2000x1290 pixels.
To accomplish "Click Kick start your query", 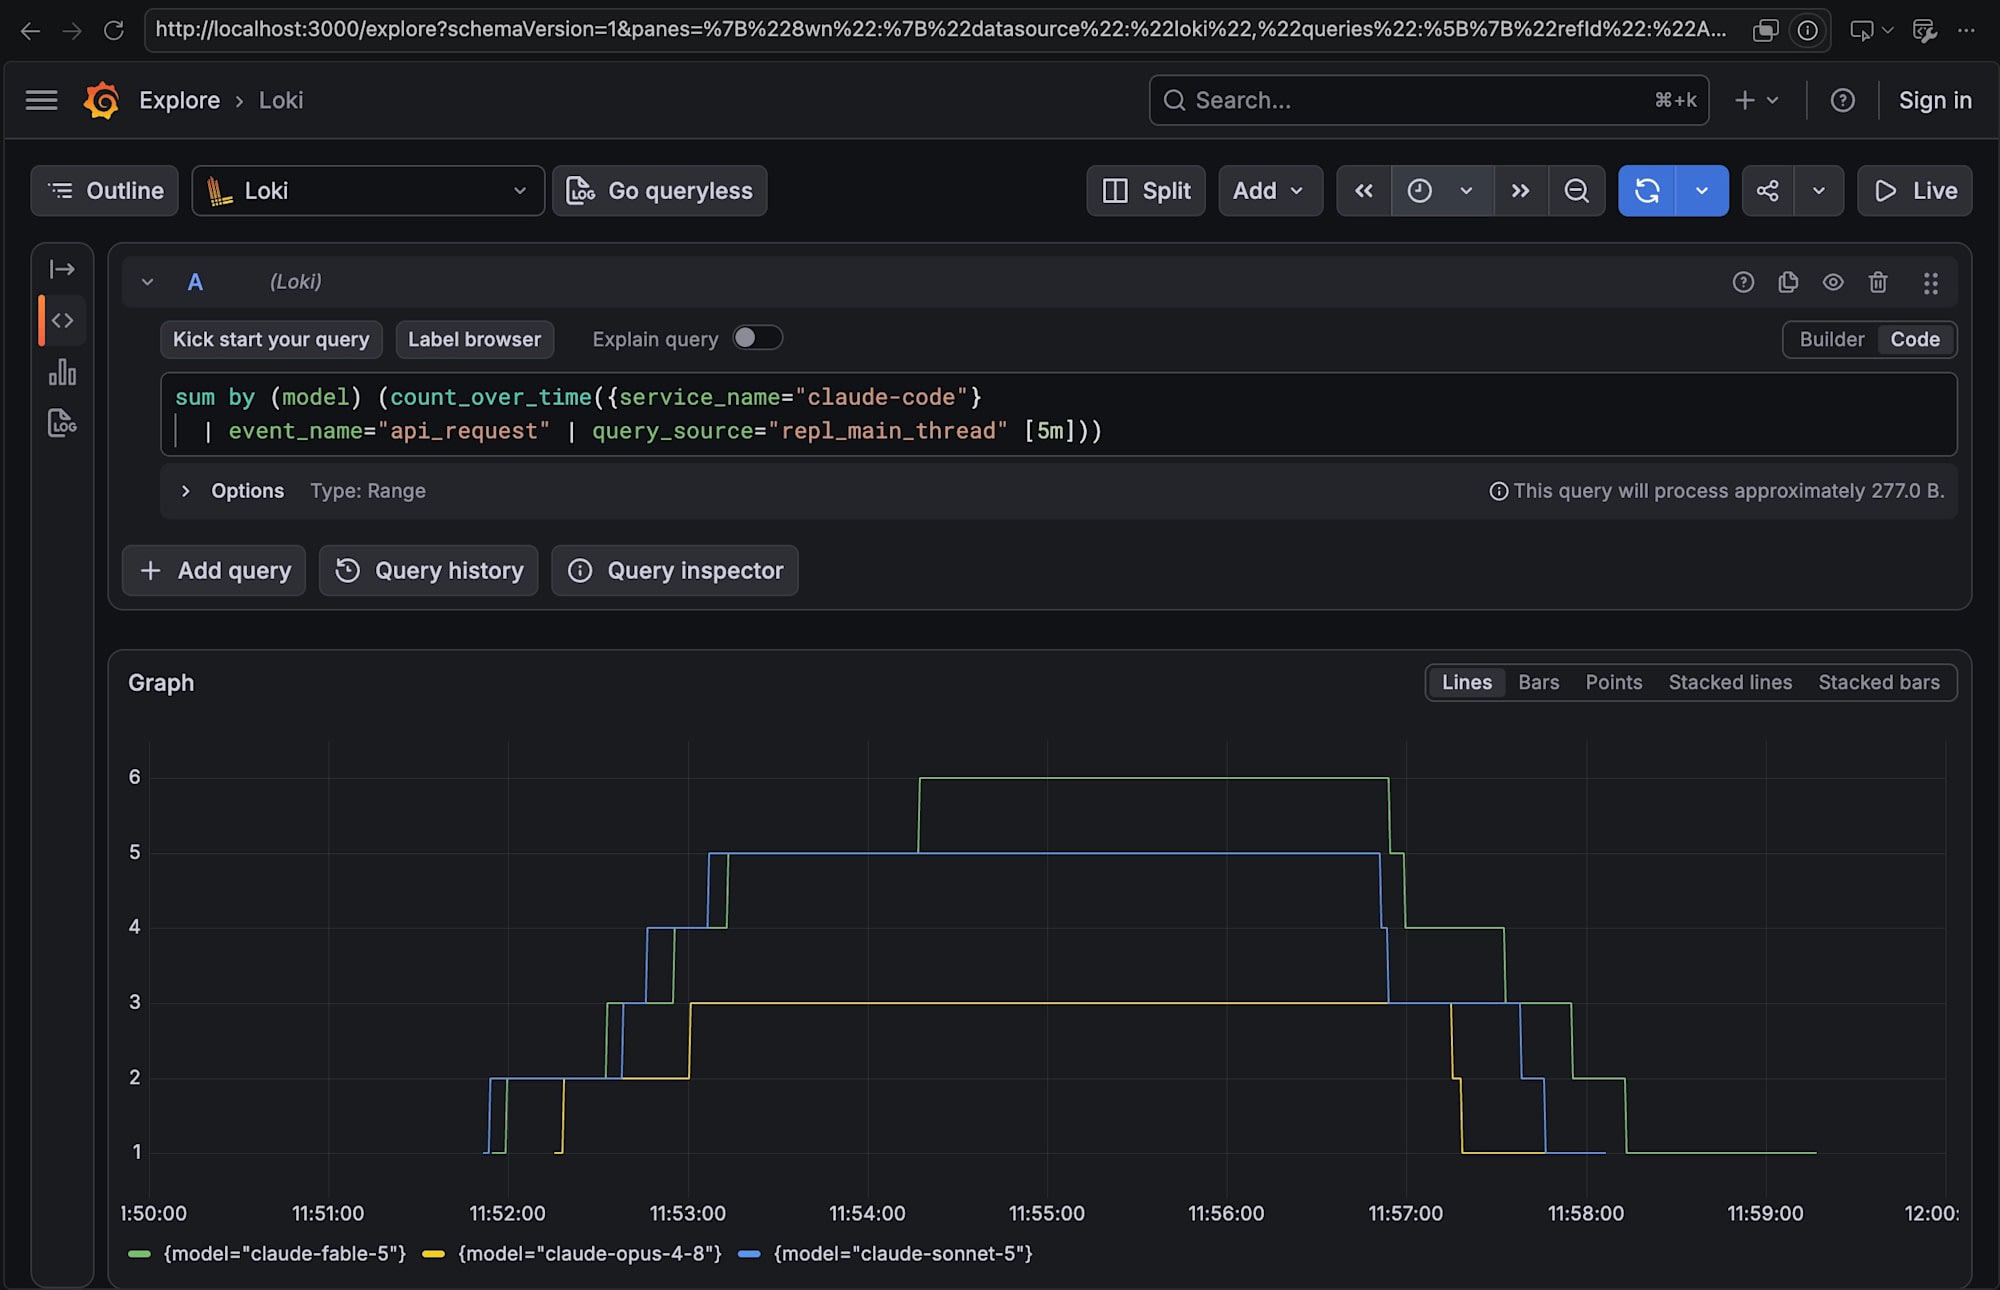I will 271,339.
